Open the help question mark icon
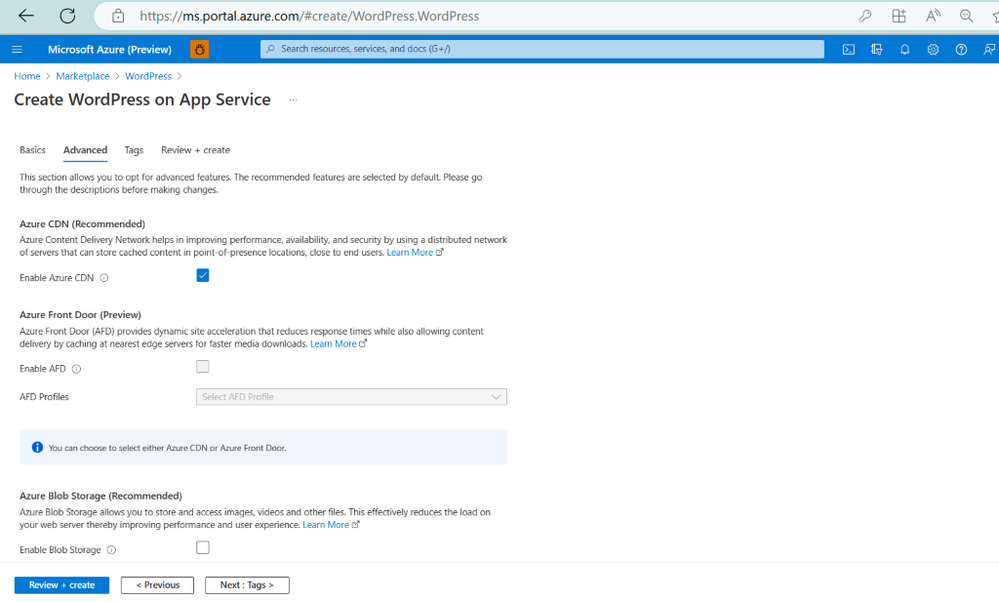 pos(961,49)
